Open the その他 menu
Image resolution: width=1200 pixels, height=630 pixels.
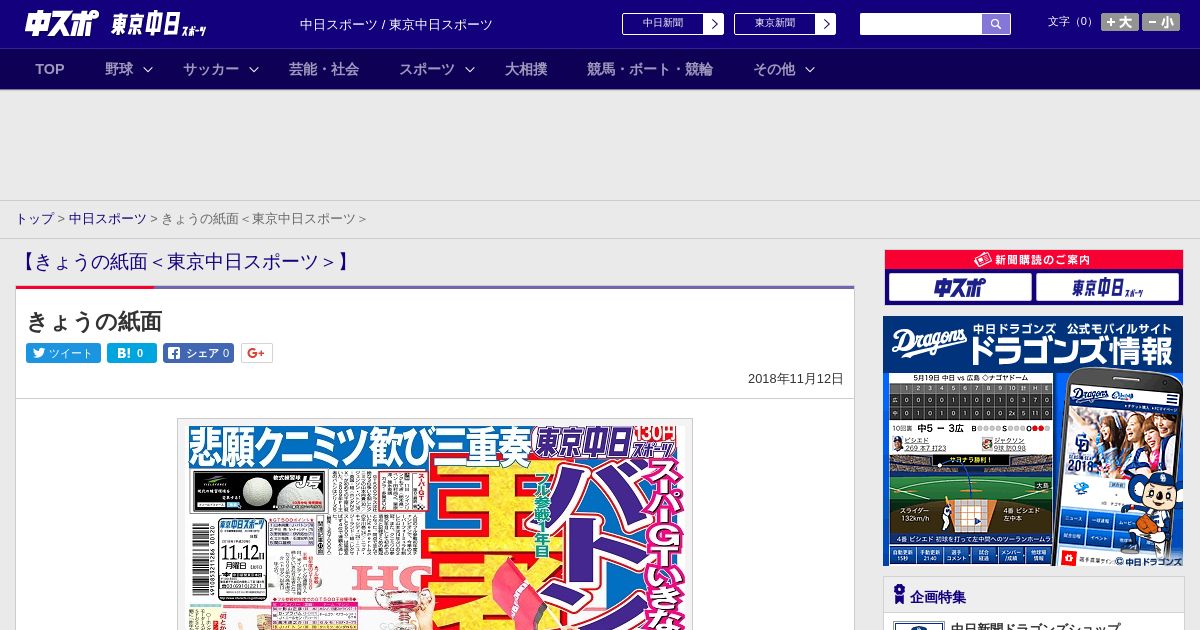[774, 69]
